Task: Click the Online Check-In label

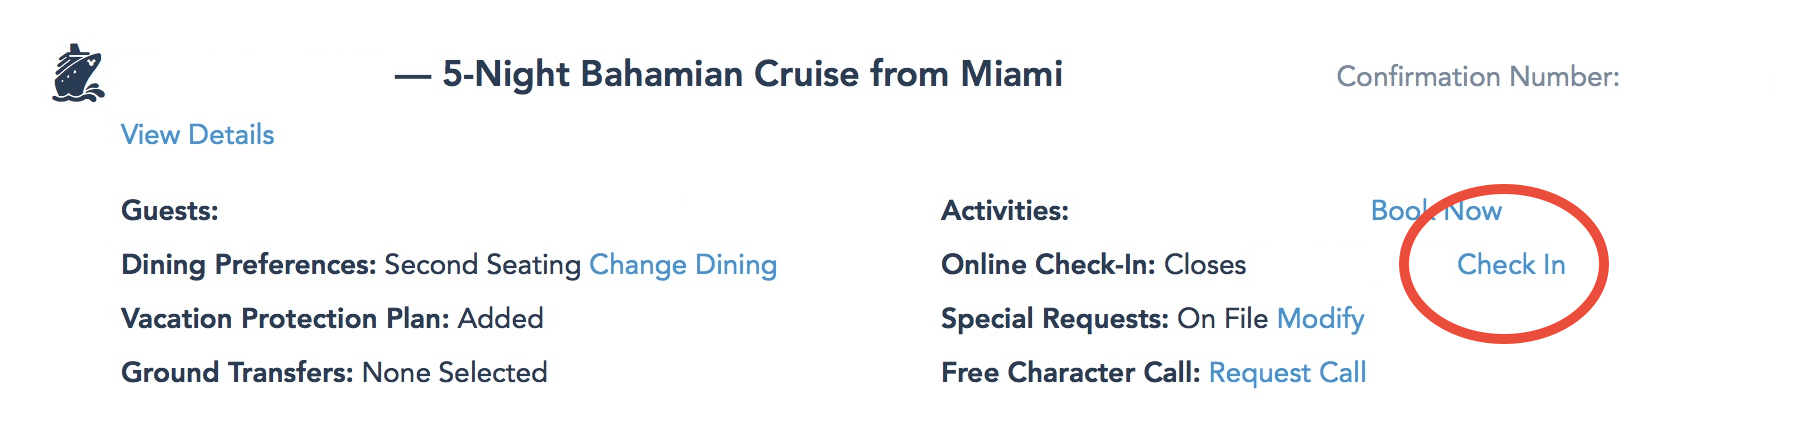Action: 1048,265
